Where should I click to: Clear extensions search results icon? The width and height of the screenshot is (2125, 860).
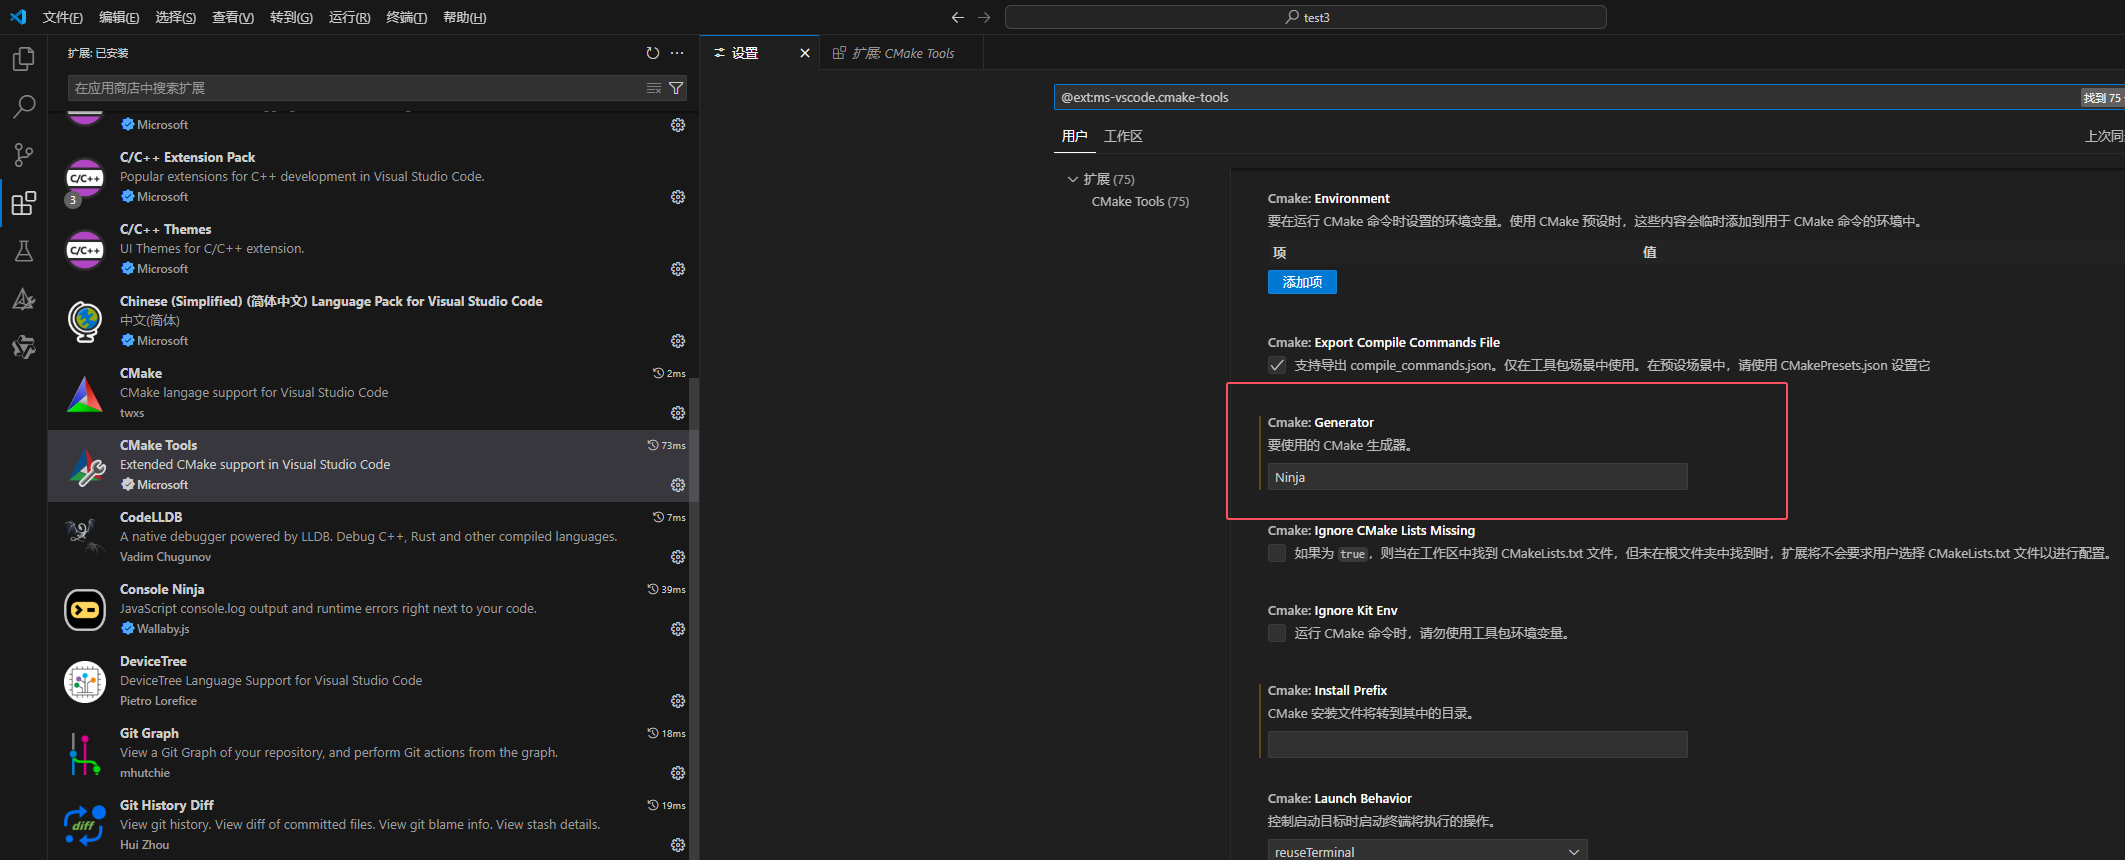point(654,88)
